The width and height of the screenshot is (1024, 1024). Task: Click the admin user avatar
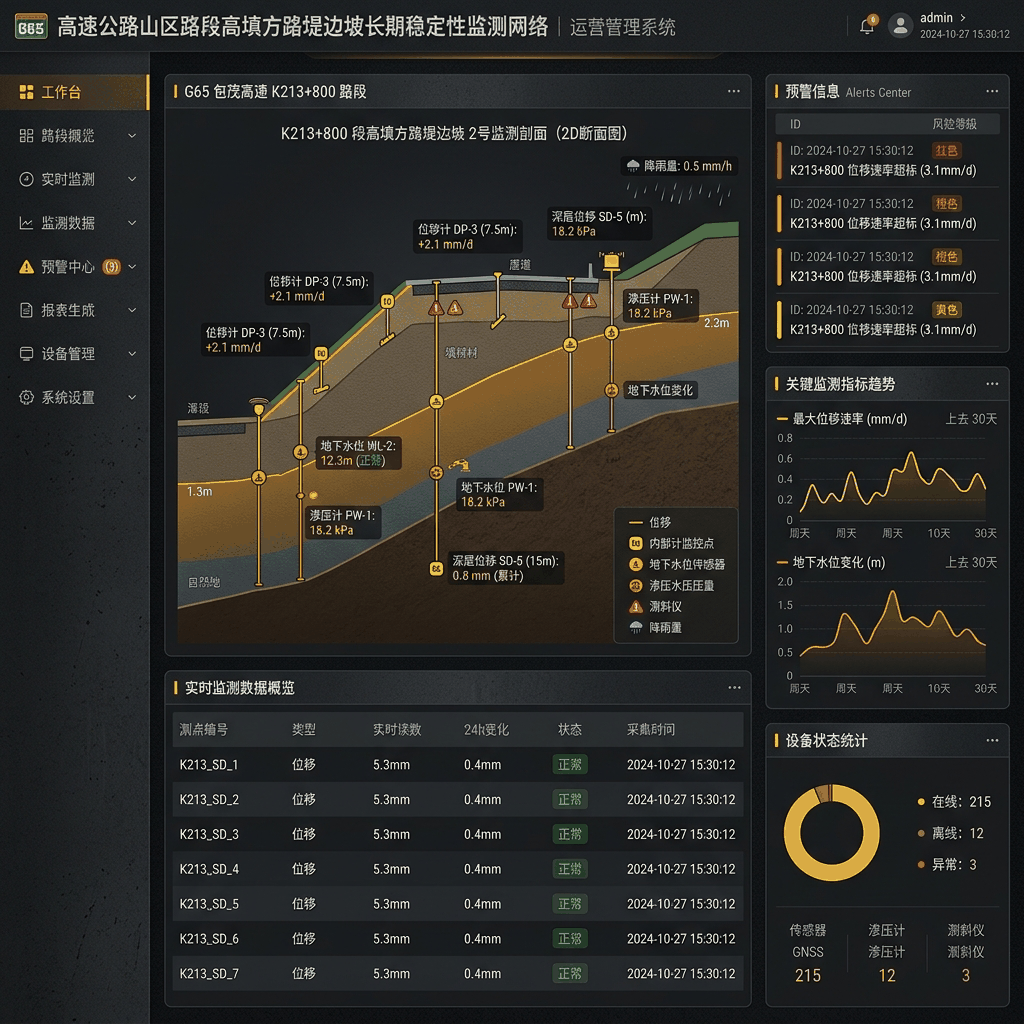900,25
